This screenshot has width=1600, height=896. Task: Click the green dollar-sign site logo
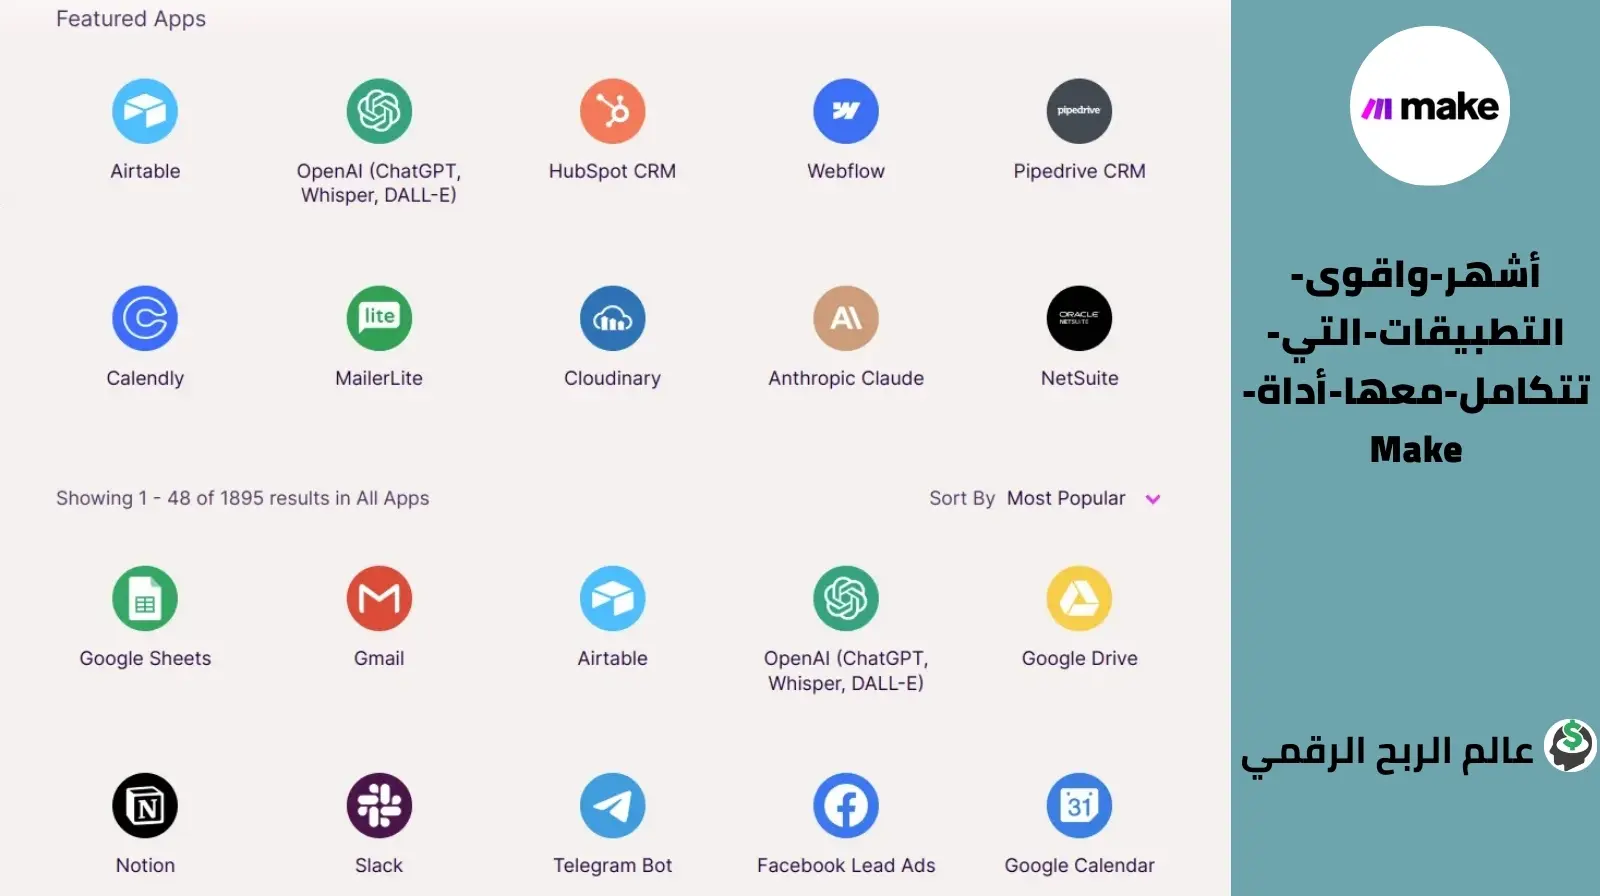click(1570, 746)
